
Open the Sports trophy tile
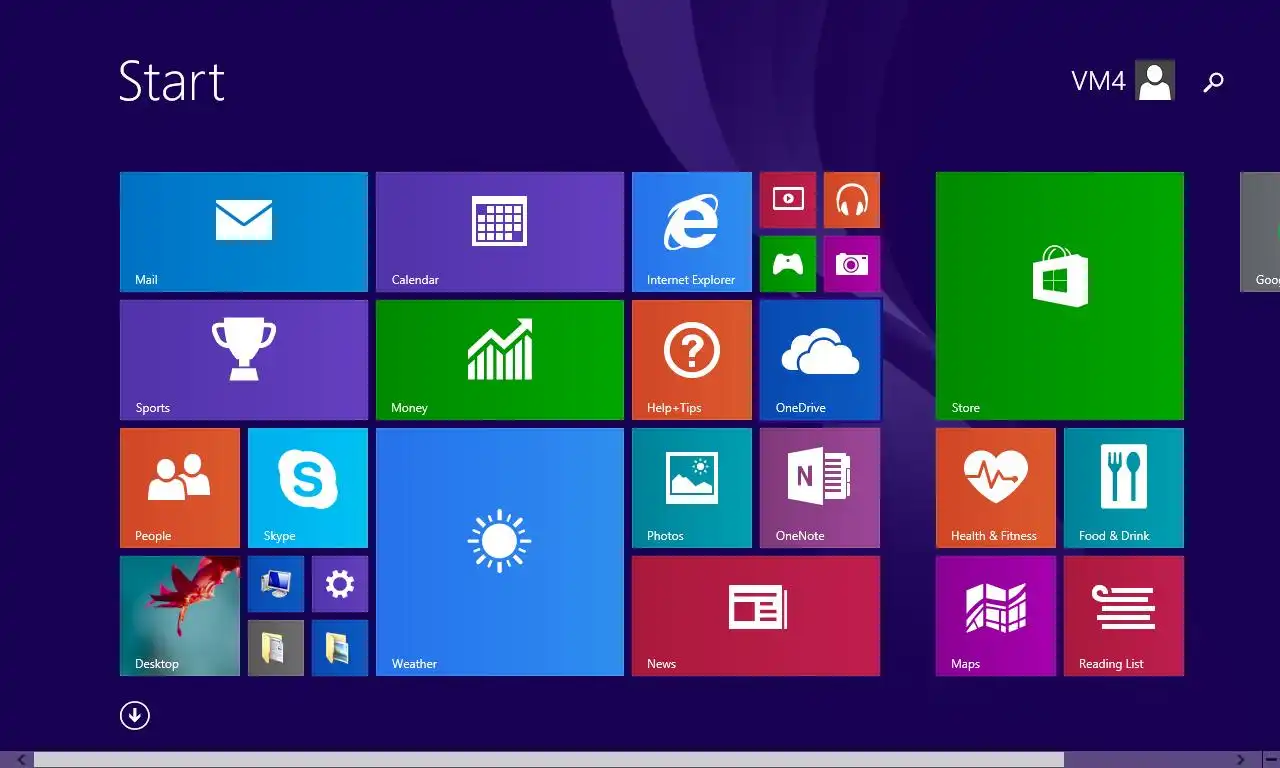click(244, 360)
